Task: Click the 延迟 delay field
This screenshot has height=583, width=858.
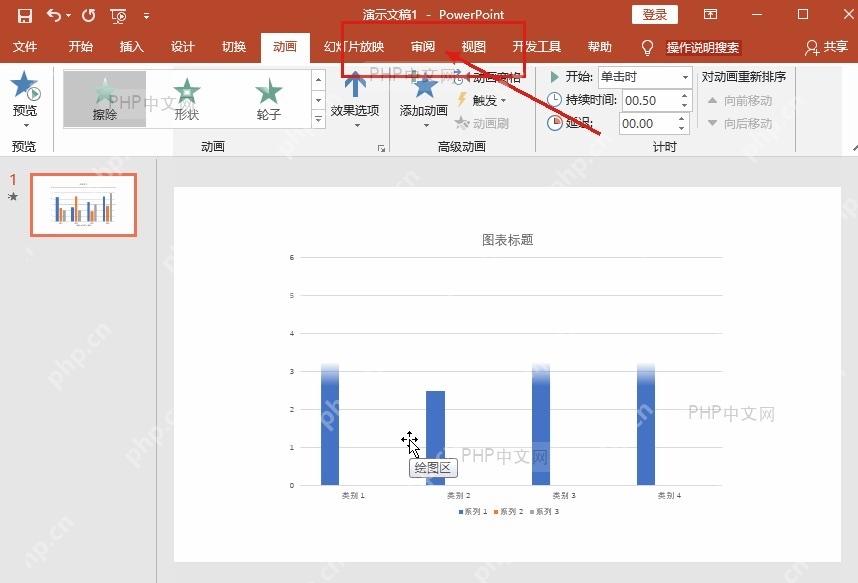Action: pyautogui.click(x=647, y=124)
